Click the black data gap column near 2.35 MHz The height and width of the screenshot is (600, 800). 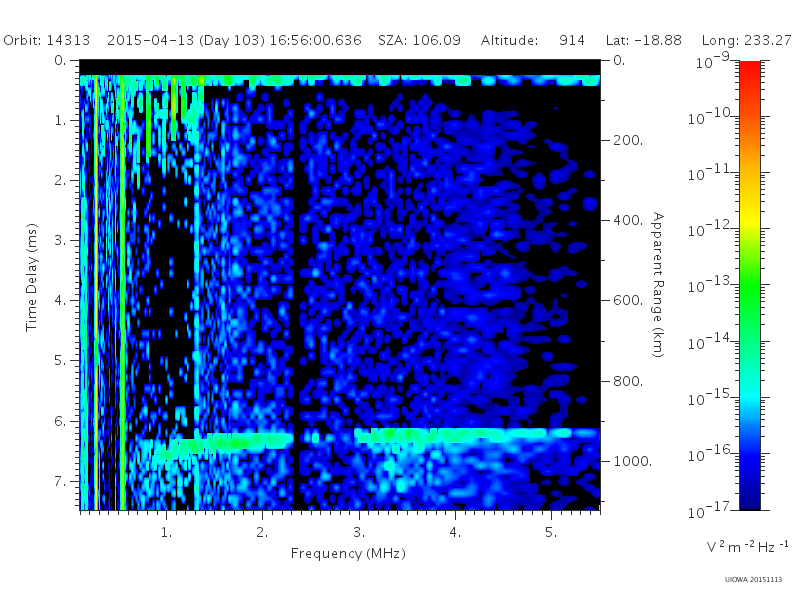296,296
